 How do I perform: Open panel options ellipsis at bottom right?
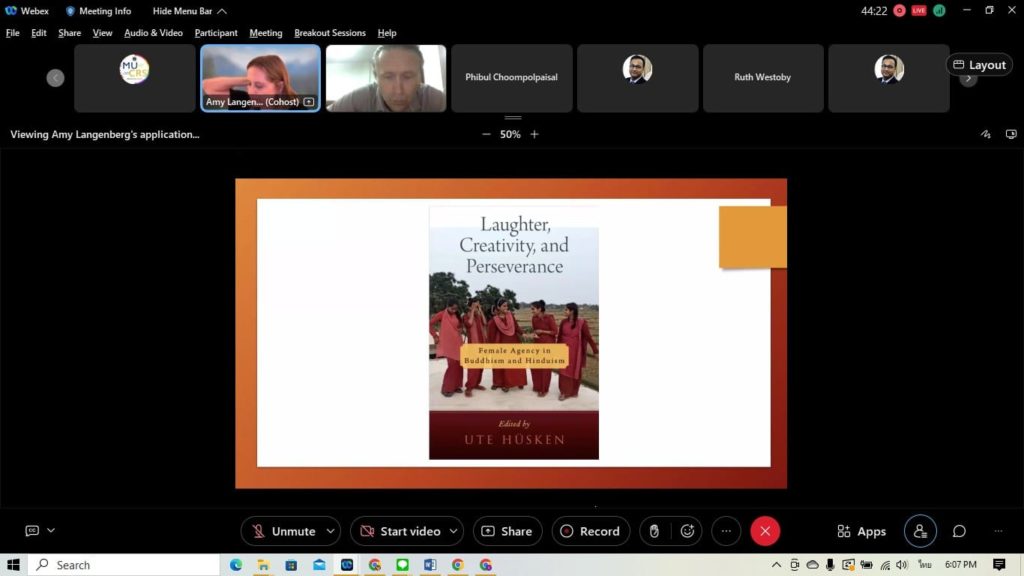point(998,531)
